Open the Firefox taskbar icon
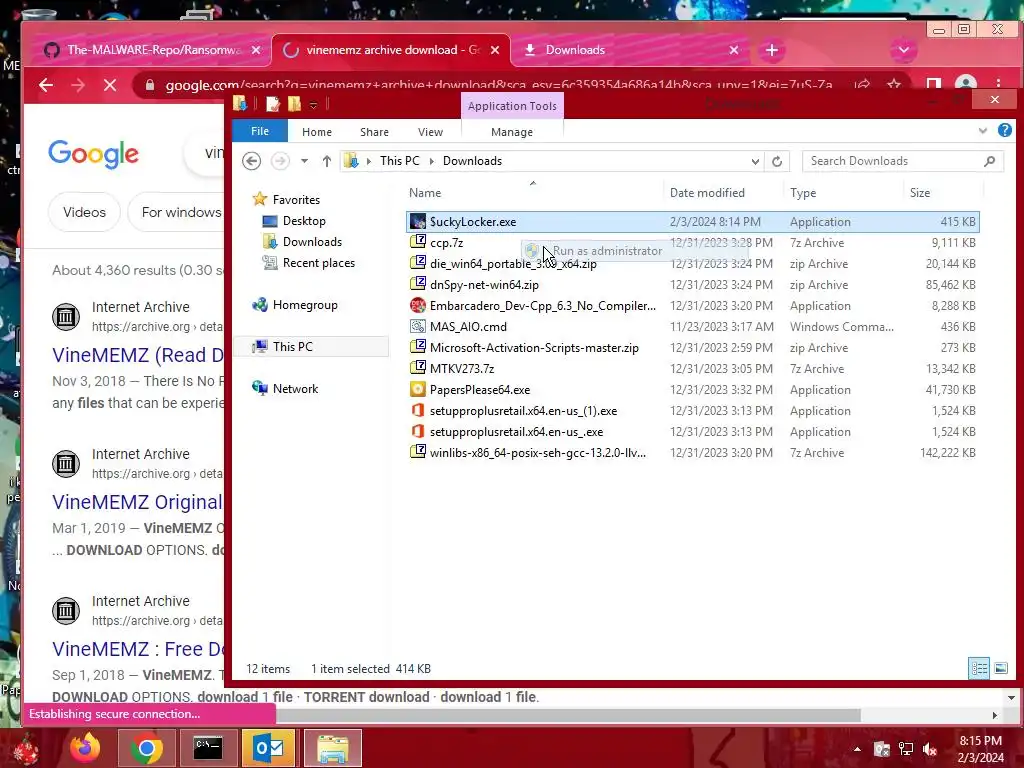 coord(85,748)
